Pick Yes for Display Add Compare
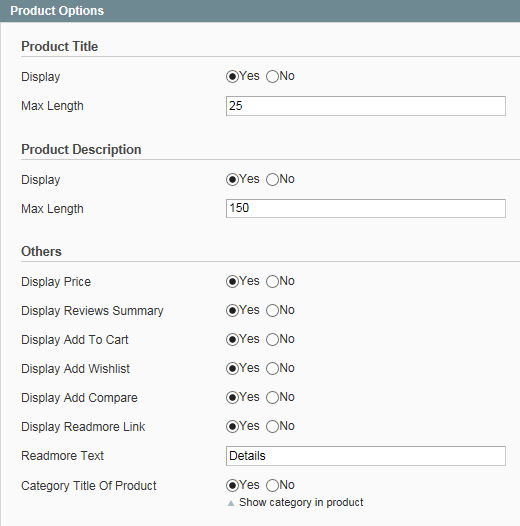The width and height of the screenshot is (520, 526). pyautogui.click(x=232, y=398)
